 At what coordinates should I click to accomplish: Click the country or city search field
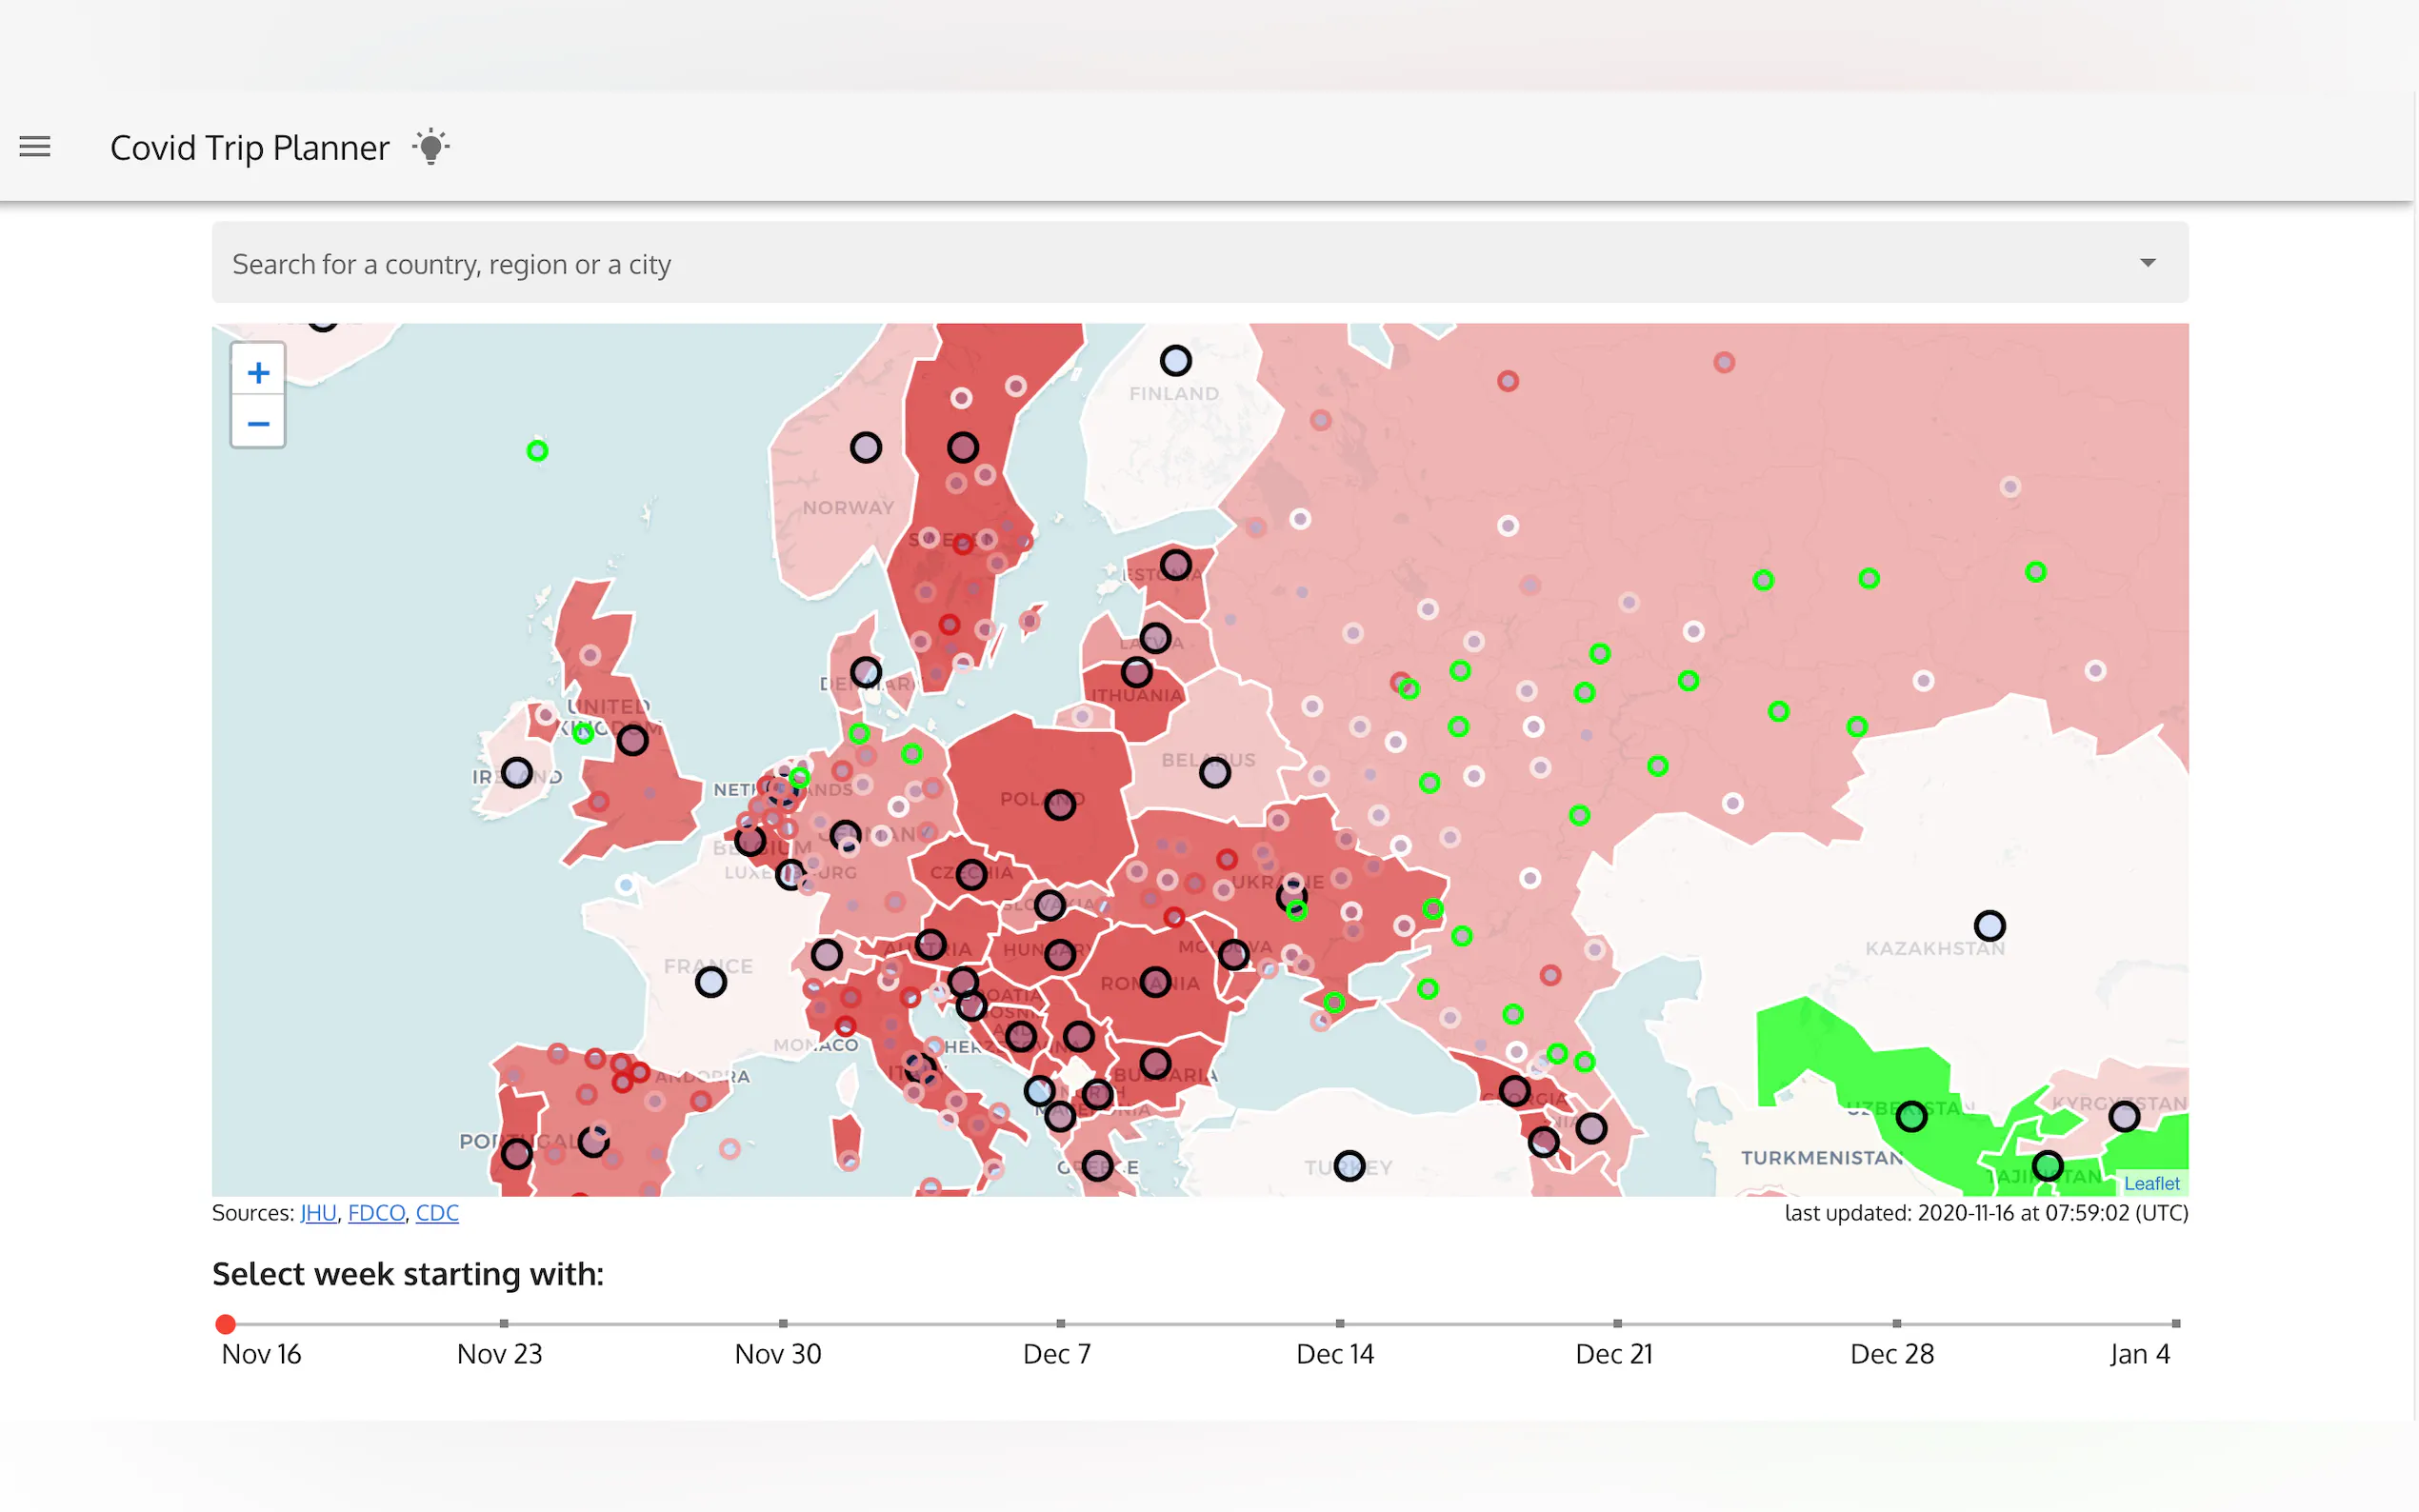(1100, 264)
